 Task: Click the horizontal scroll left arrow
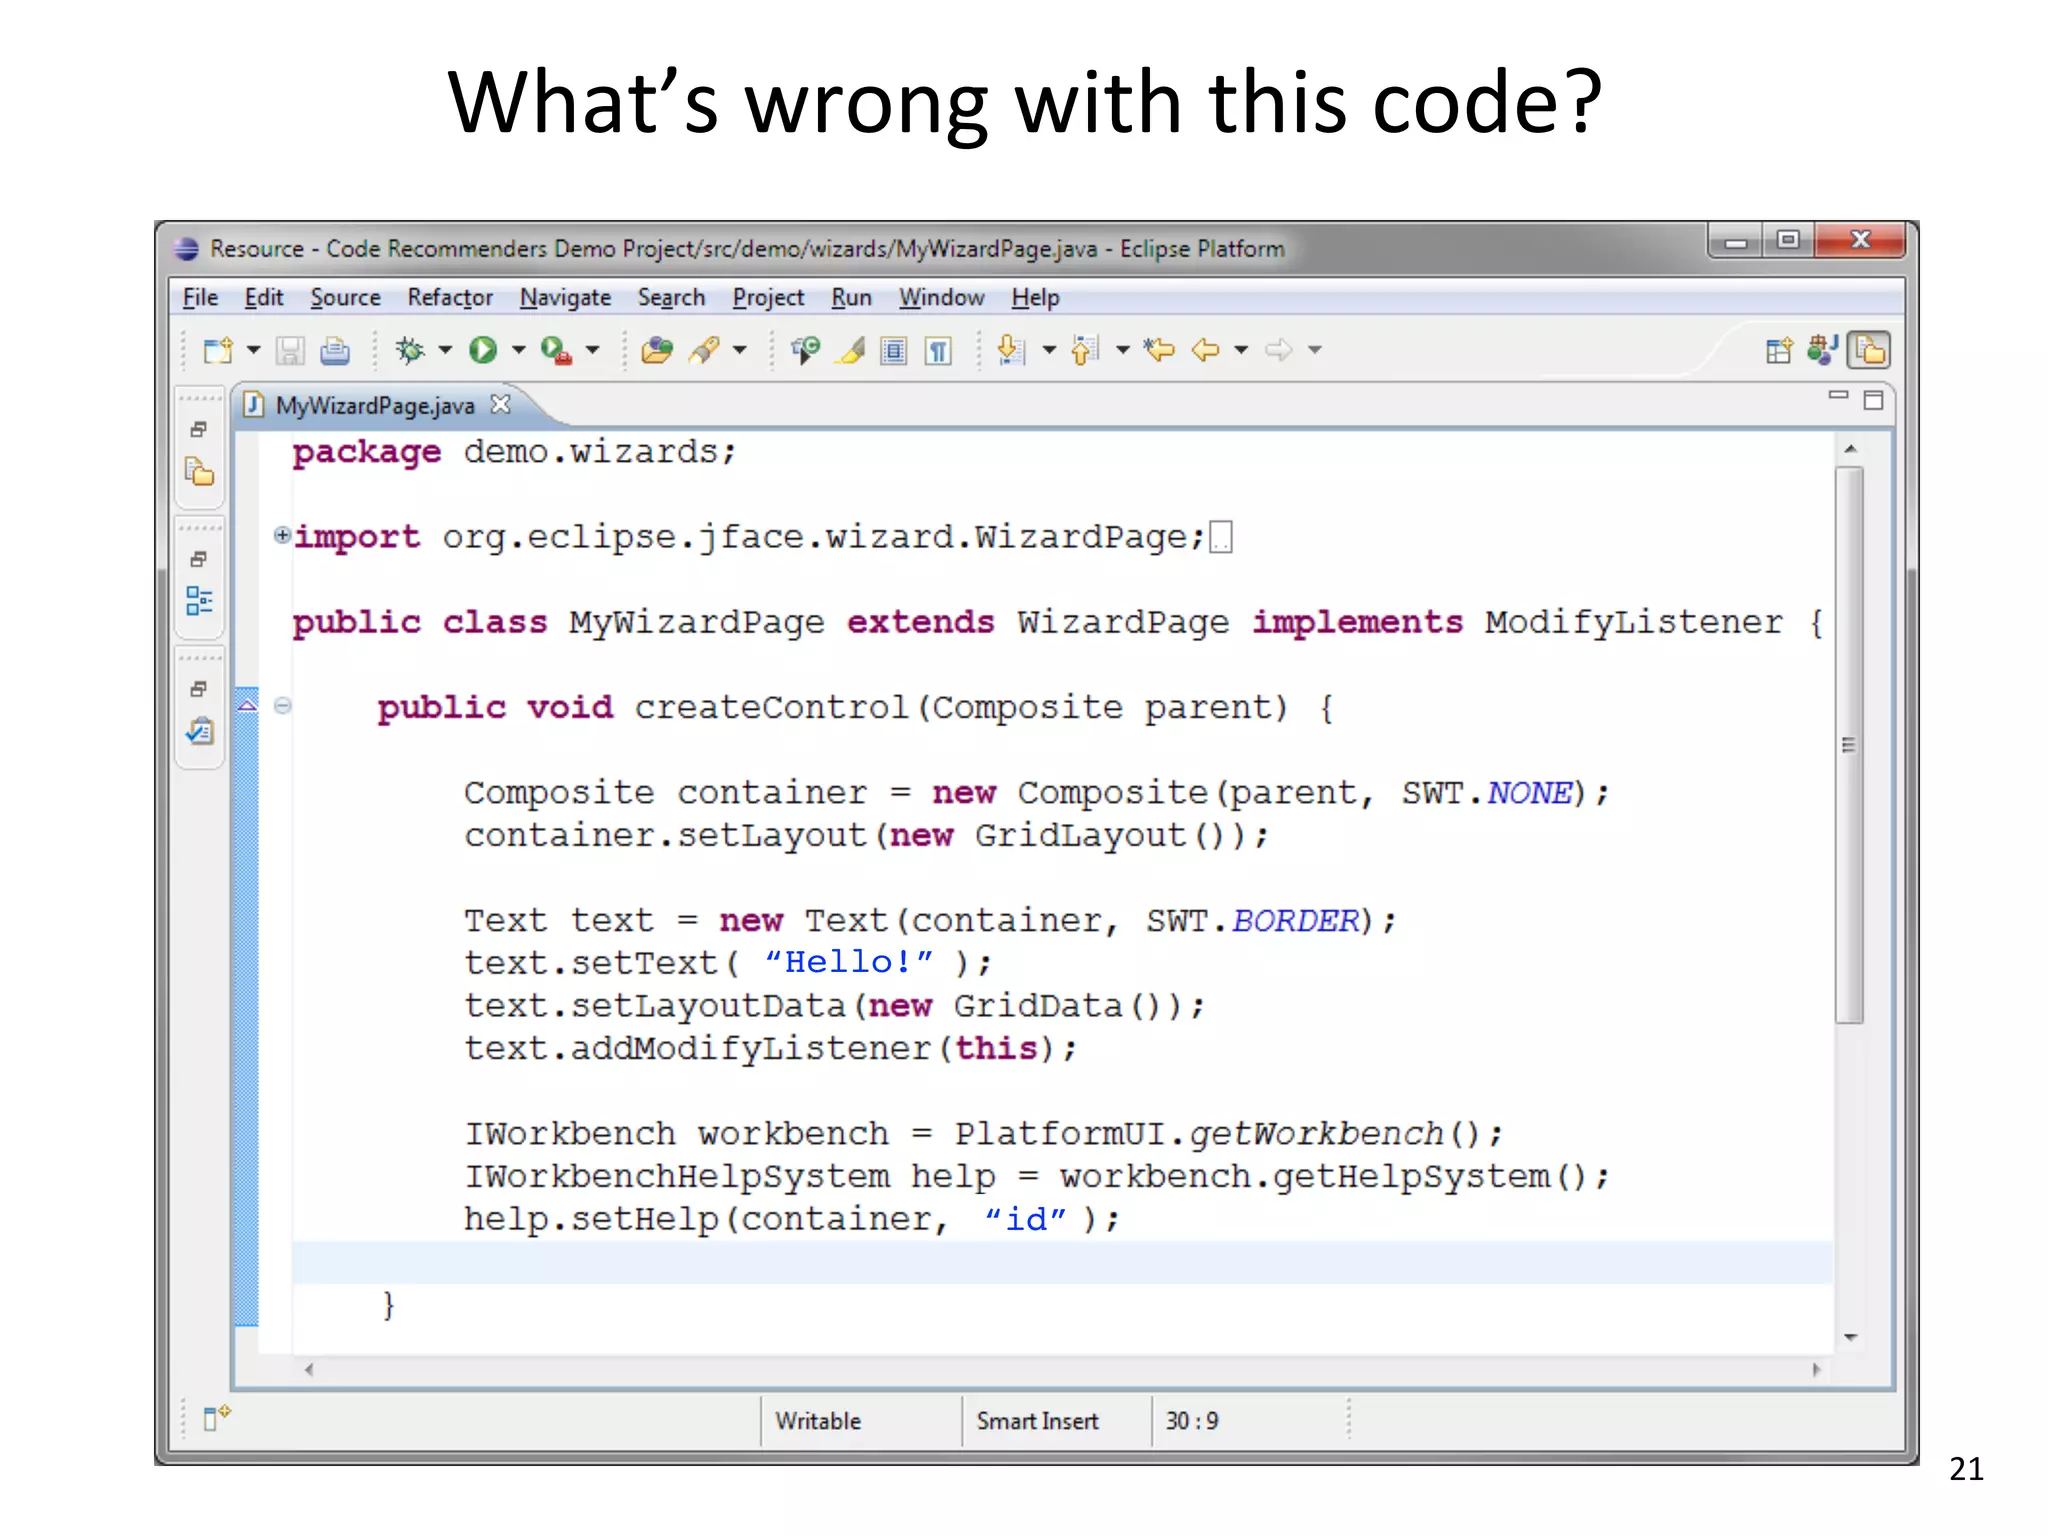[x=309, y=1370]
